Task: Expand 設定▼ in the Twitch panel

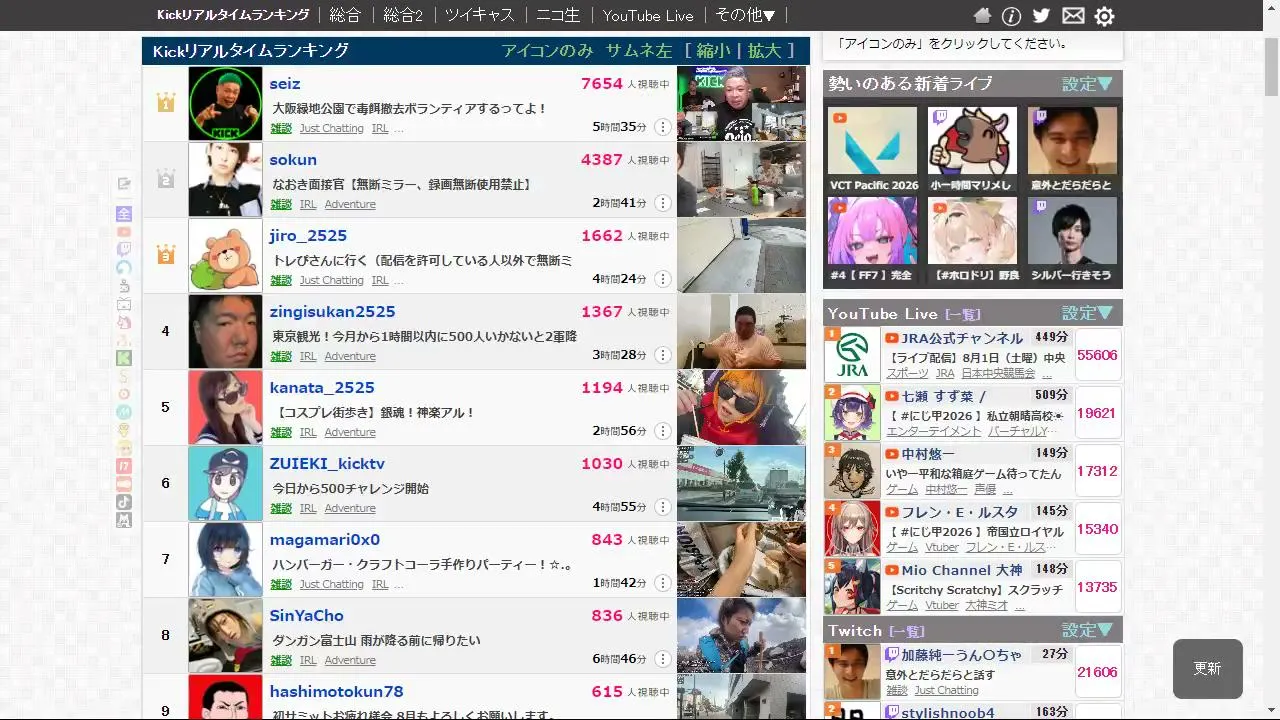Action: pyautogui.click(x=1087, y=630)
